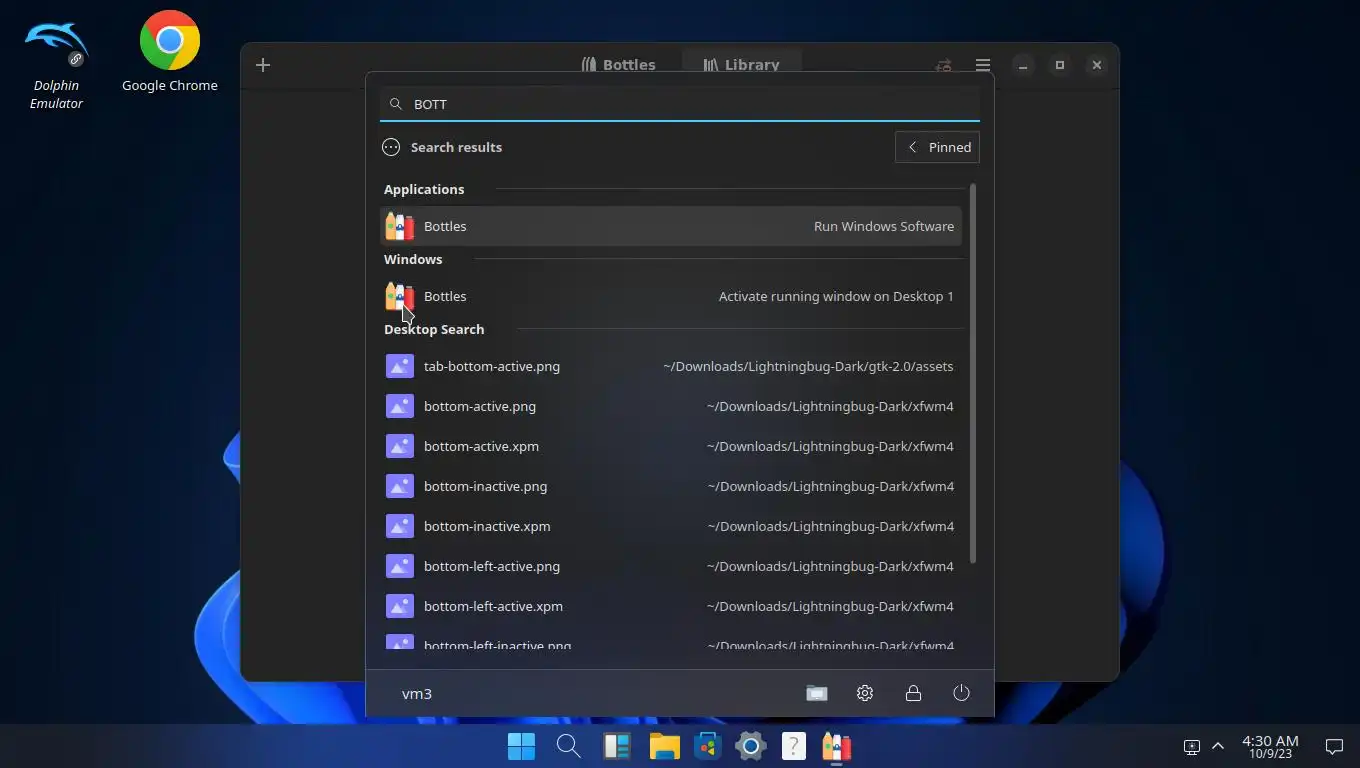
Task: Add a new bottle with plus button
Action: coord(263,65)
